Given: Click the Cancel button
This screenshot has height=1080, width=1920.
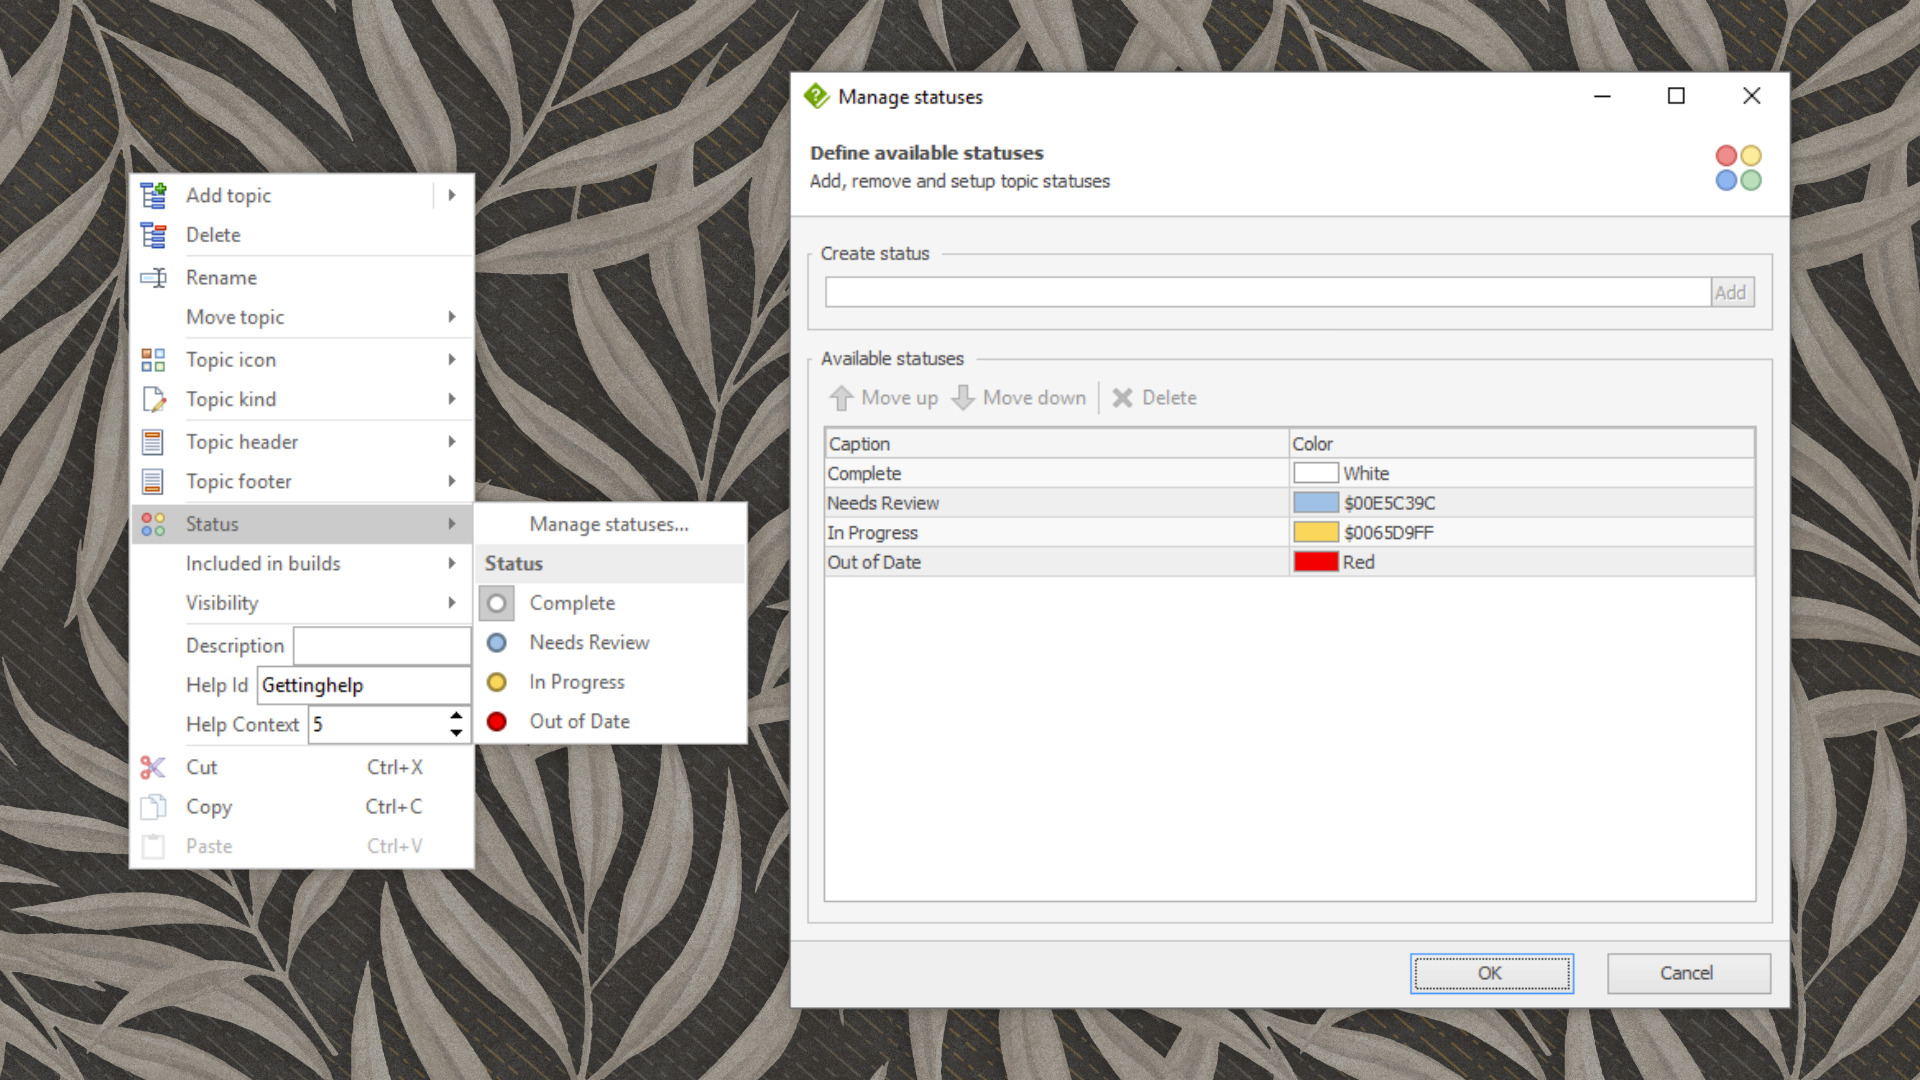Looking at the screenshot, I should [x=1688, y=973].
